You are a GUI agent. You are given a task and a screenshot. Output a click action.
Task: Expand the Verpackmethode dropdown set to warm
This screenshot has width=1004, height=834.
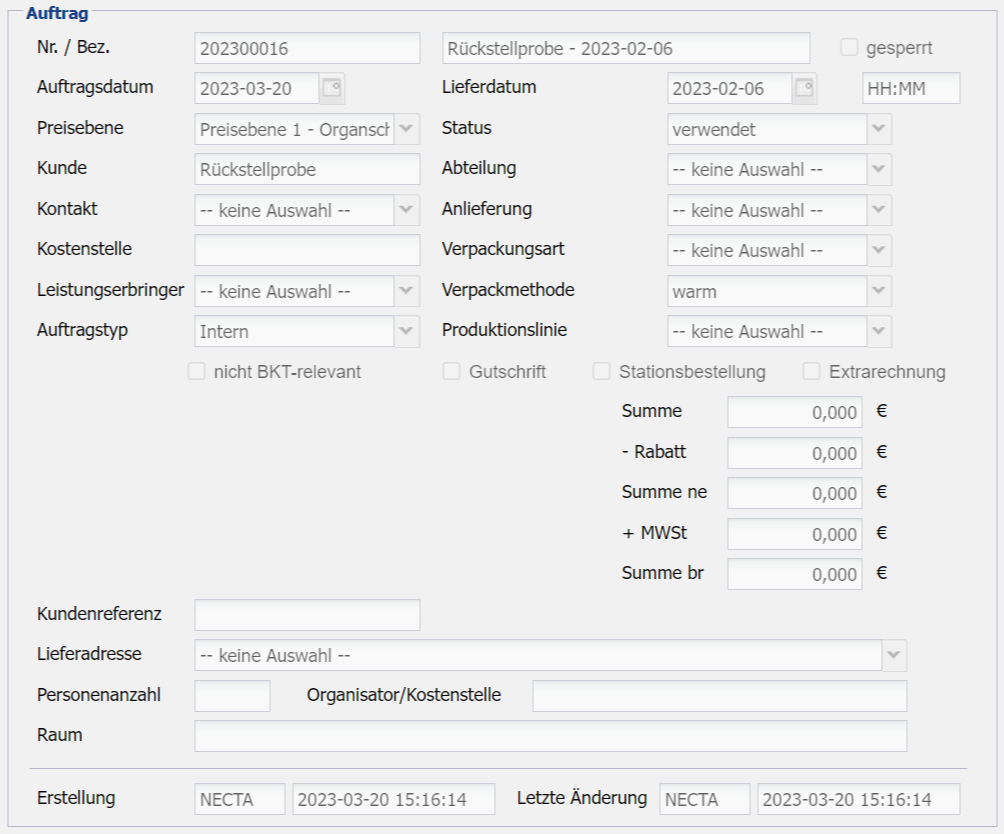tap(879, 291)
